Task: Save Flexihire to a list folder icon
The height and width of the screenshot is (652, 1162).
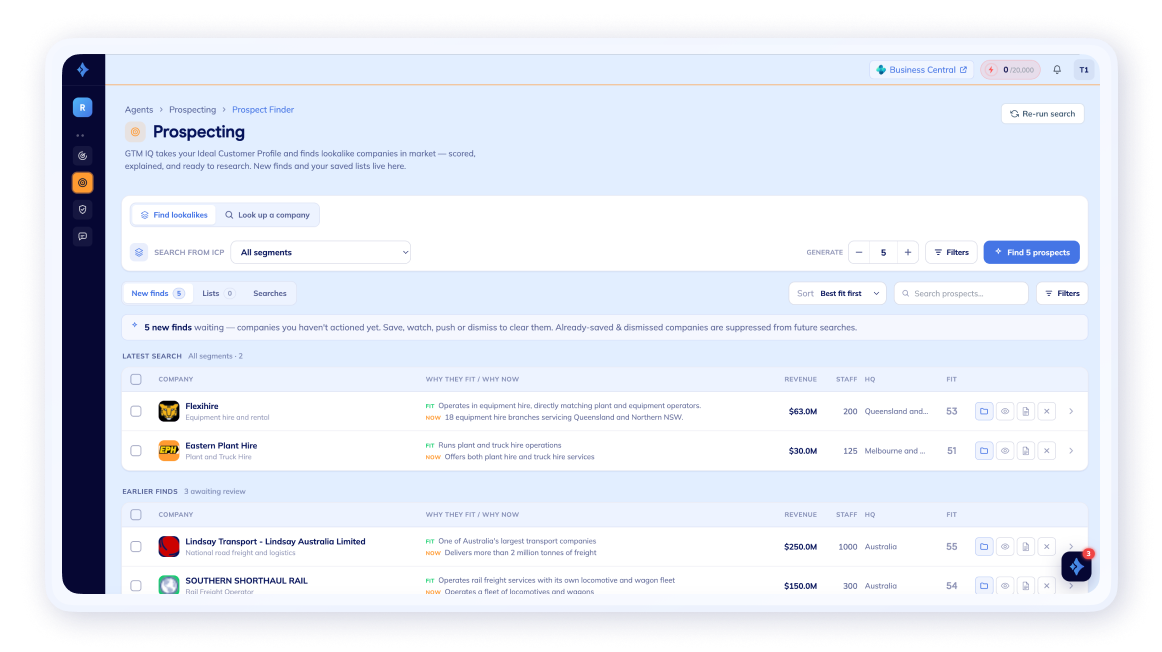Action: point(984,411)
